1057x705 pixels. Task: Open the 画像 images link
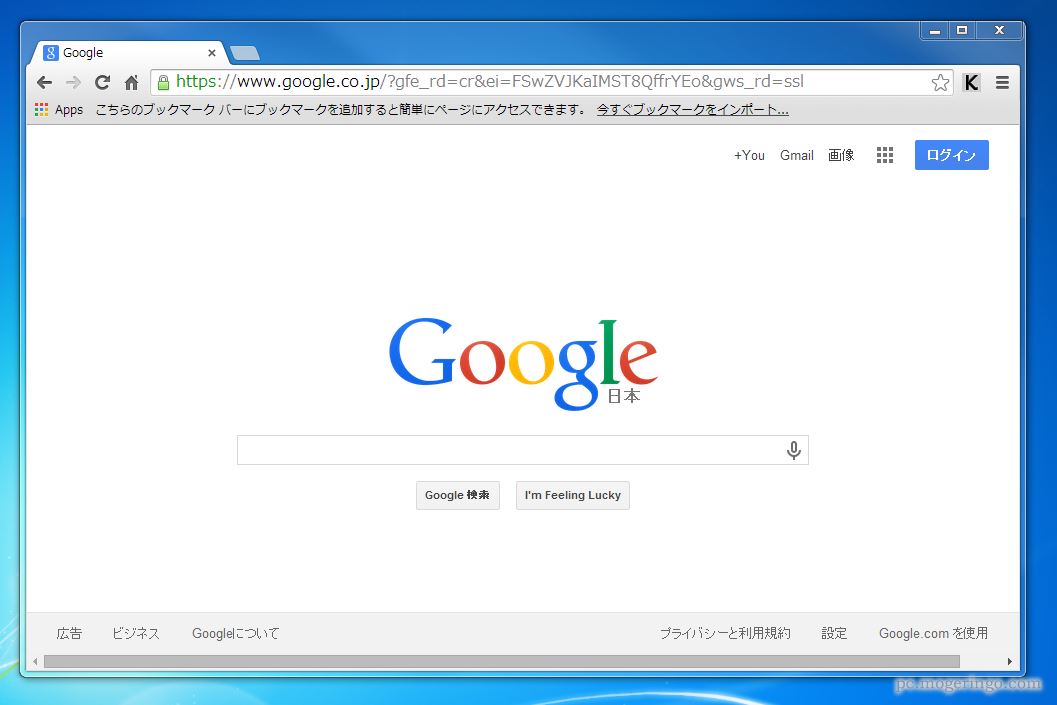pos(841,155)
